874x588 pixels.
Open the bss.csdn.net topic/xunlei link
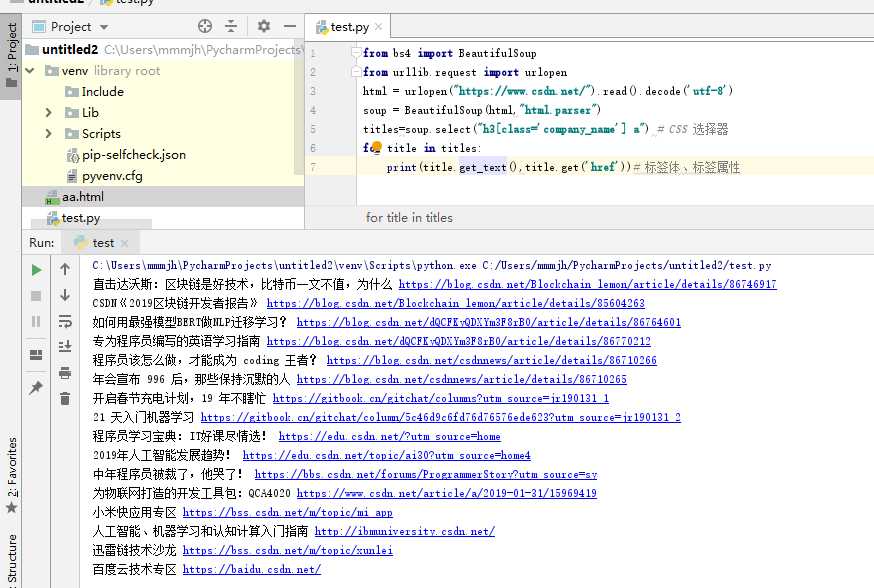[x=288, y=550]
